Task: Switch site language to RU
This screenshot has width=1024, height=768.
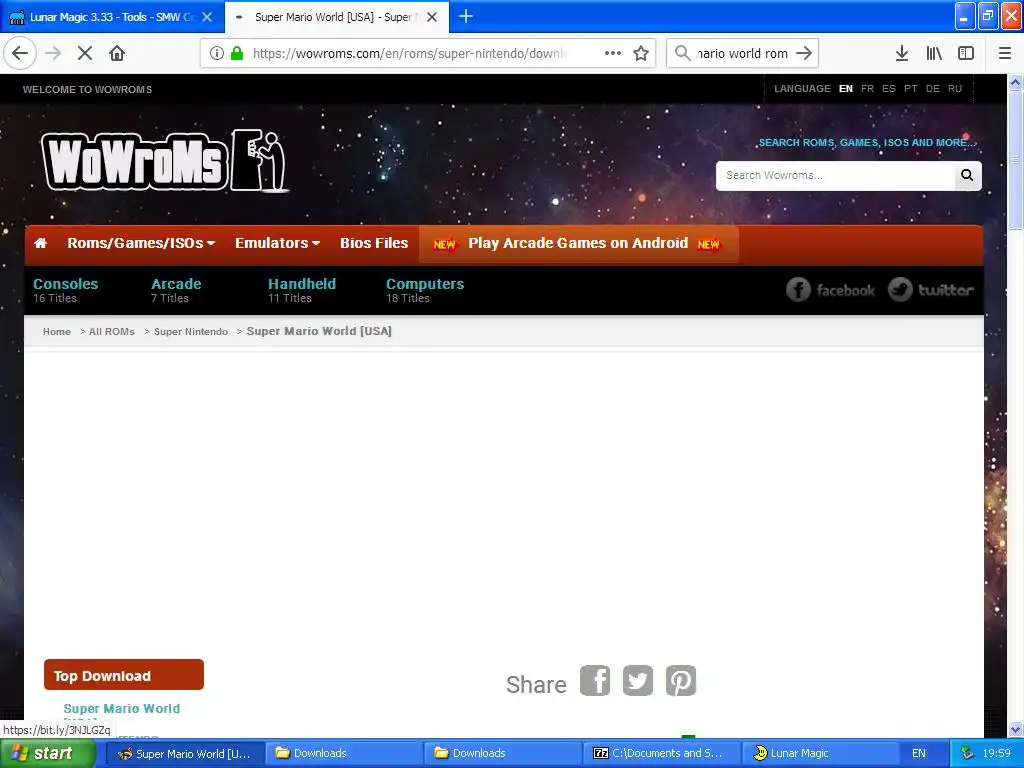Action: 955,89
